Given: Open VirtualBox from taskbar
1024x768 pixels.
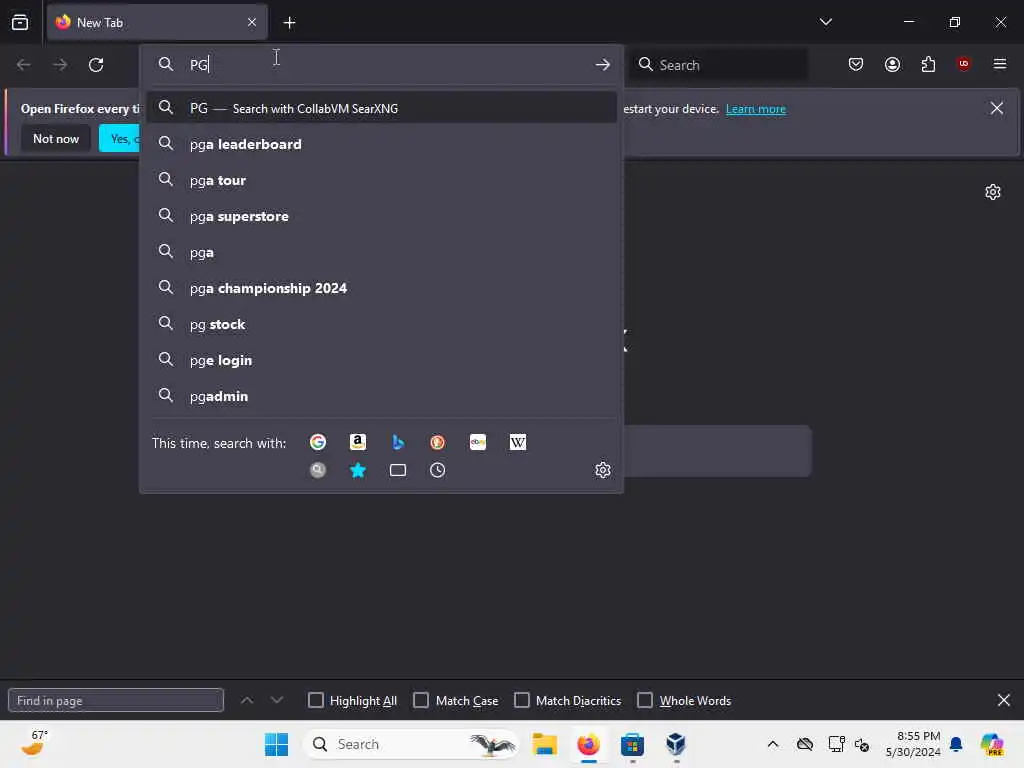Looking at the screenshot, I should point(676,744).
